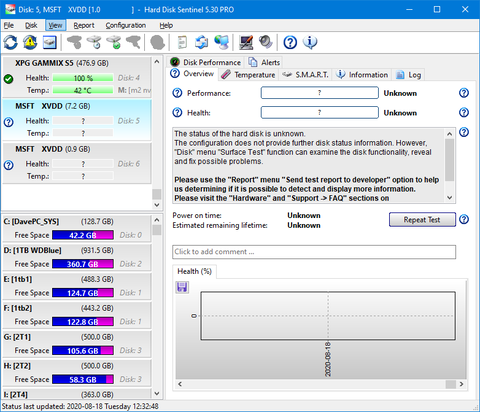The width and height of the screenshot is (480, 412).
Task: Select the H: [2T2] partition
Action: 77,373
